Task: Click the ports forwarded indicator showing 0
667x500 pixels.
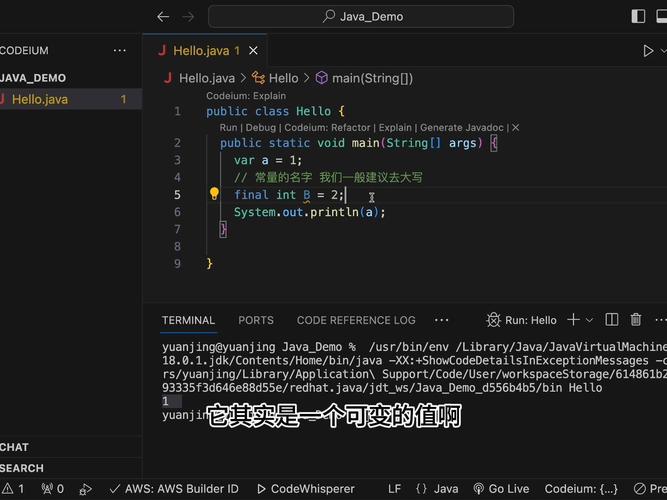Action: [x=52, y=489]
